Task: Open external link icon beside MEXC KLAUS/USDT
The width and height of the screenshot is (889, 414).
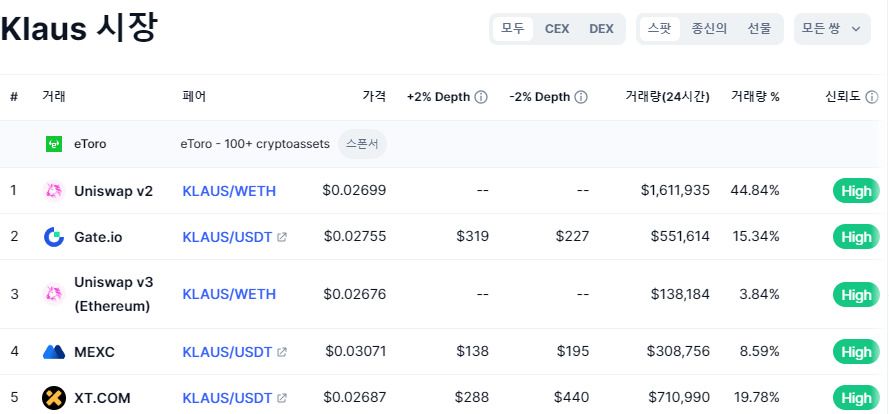Action: pos(282,352)
